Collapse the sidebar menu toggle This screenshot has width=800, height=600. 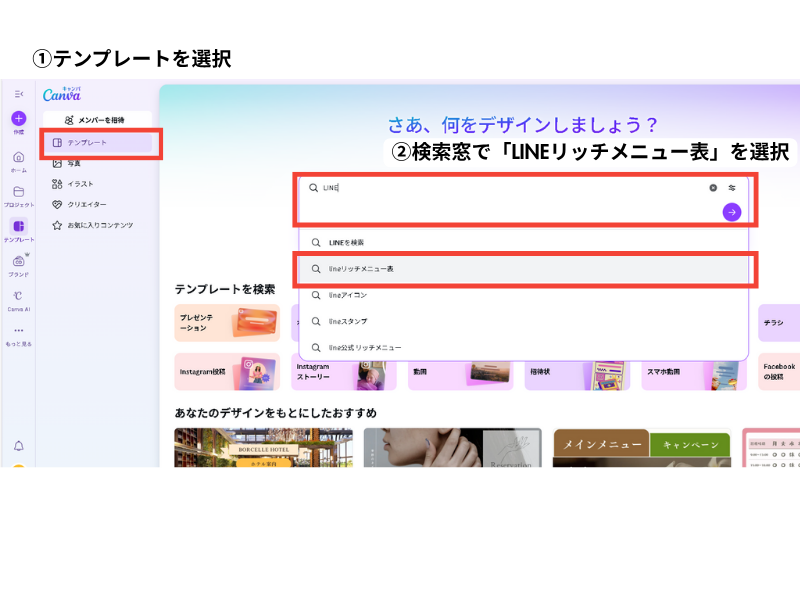[19, 93]
